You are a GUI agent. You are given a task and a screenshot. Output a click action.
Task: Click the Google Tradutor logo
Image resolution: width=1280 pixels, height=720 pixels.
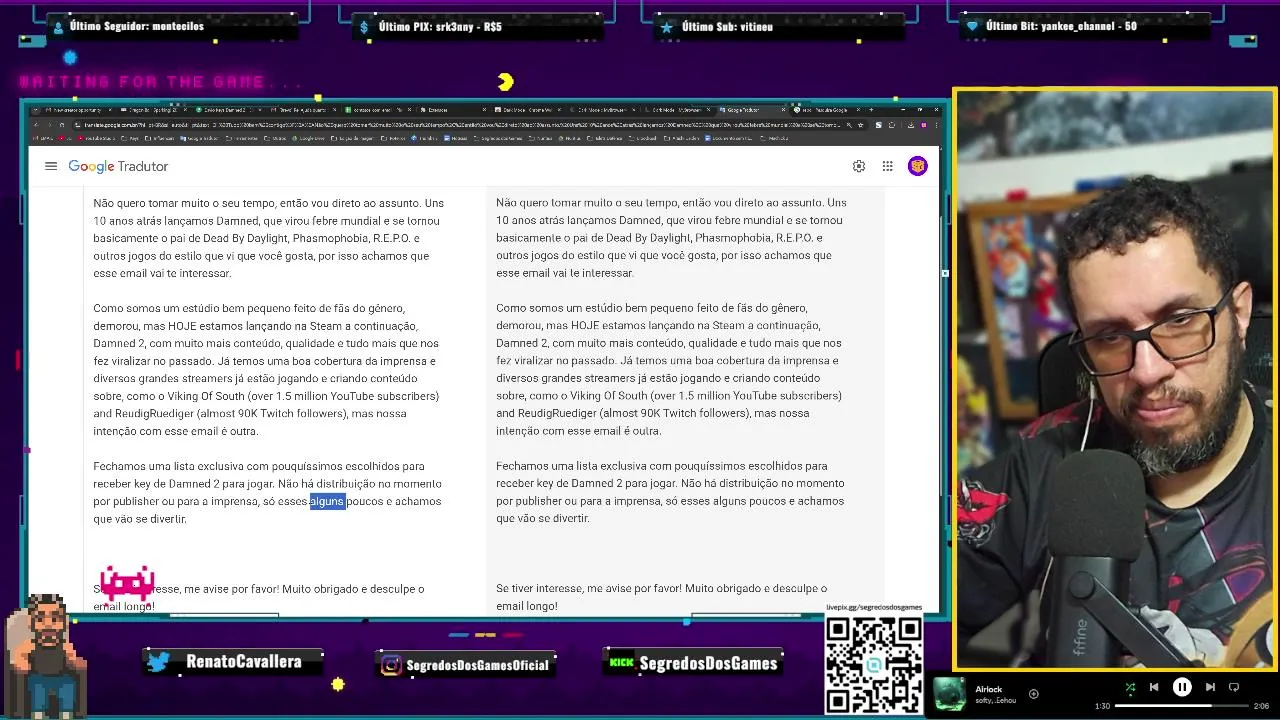(118, 166)
